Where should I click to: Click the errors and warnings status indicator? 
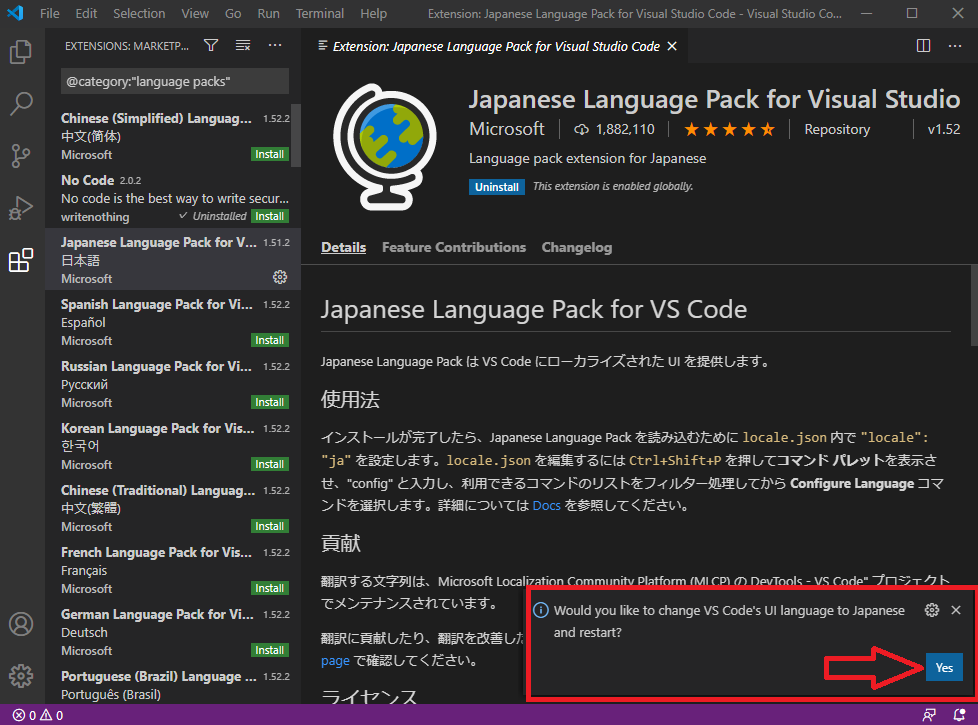click(x=39, y=715)
